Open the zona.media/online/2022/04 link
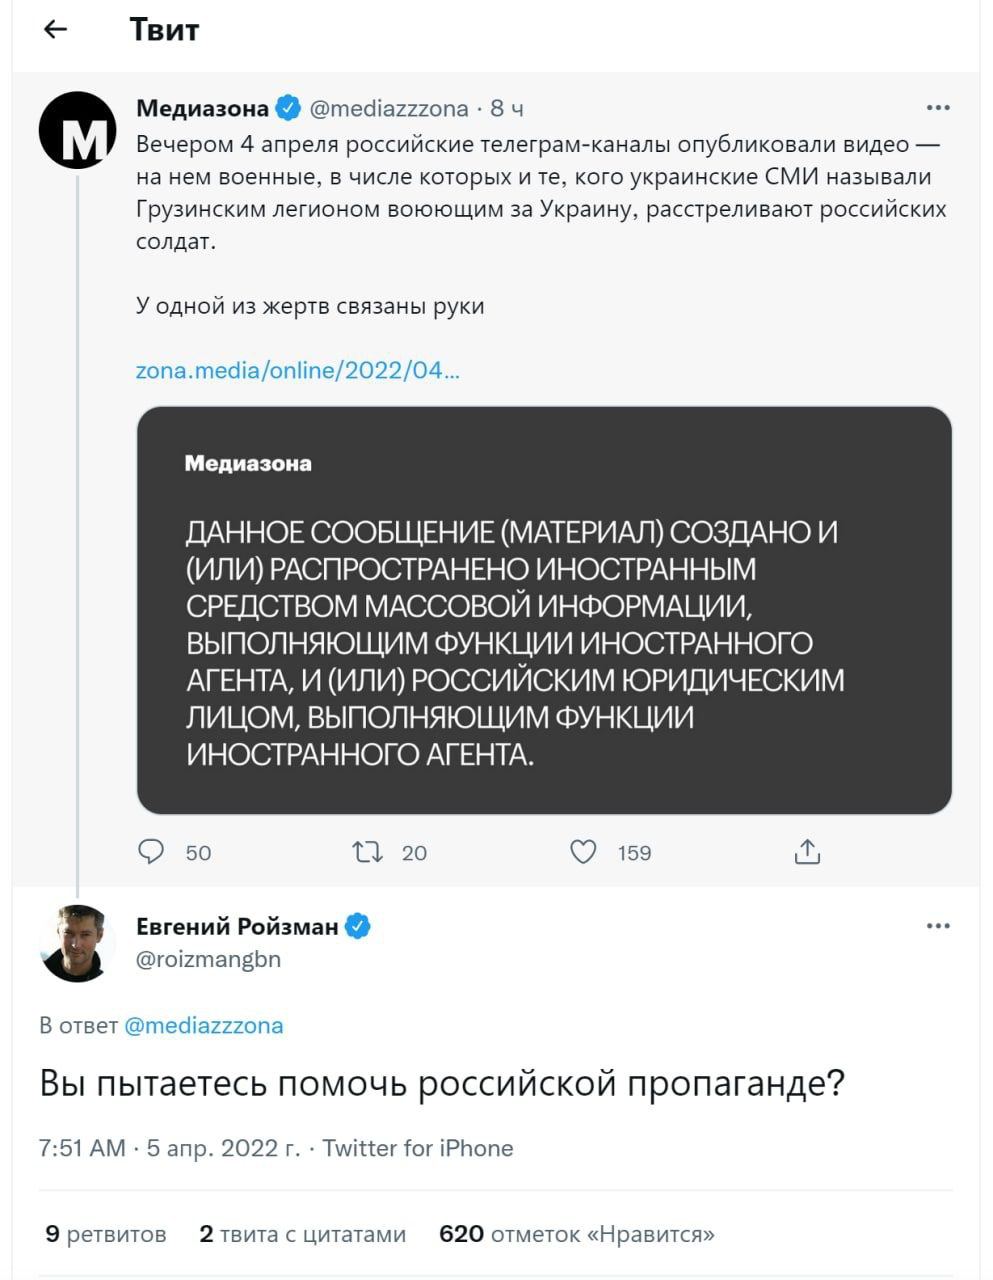The width and height of the screenshot is (993, 1280). tap(298, 371)
